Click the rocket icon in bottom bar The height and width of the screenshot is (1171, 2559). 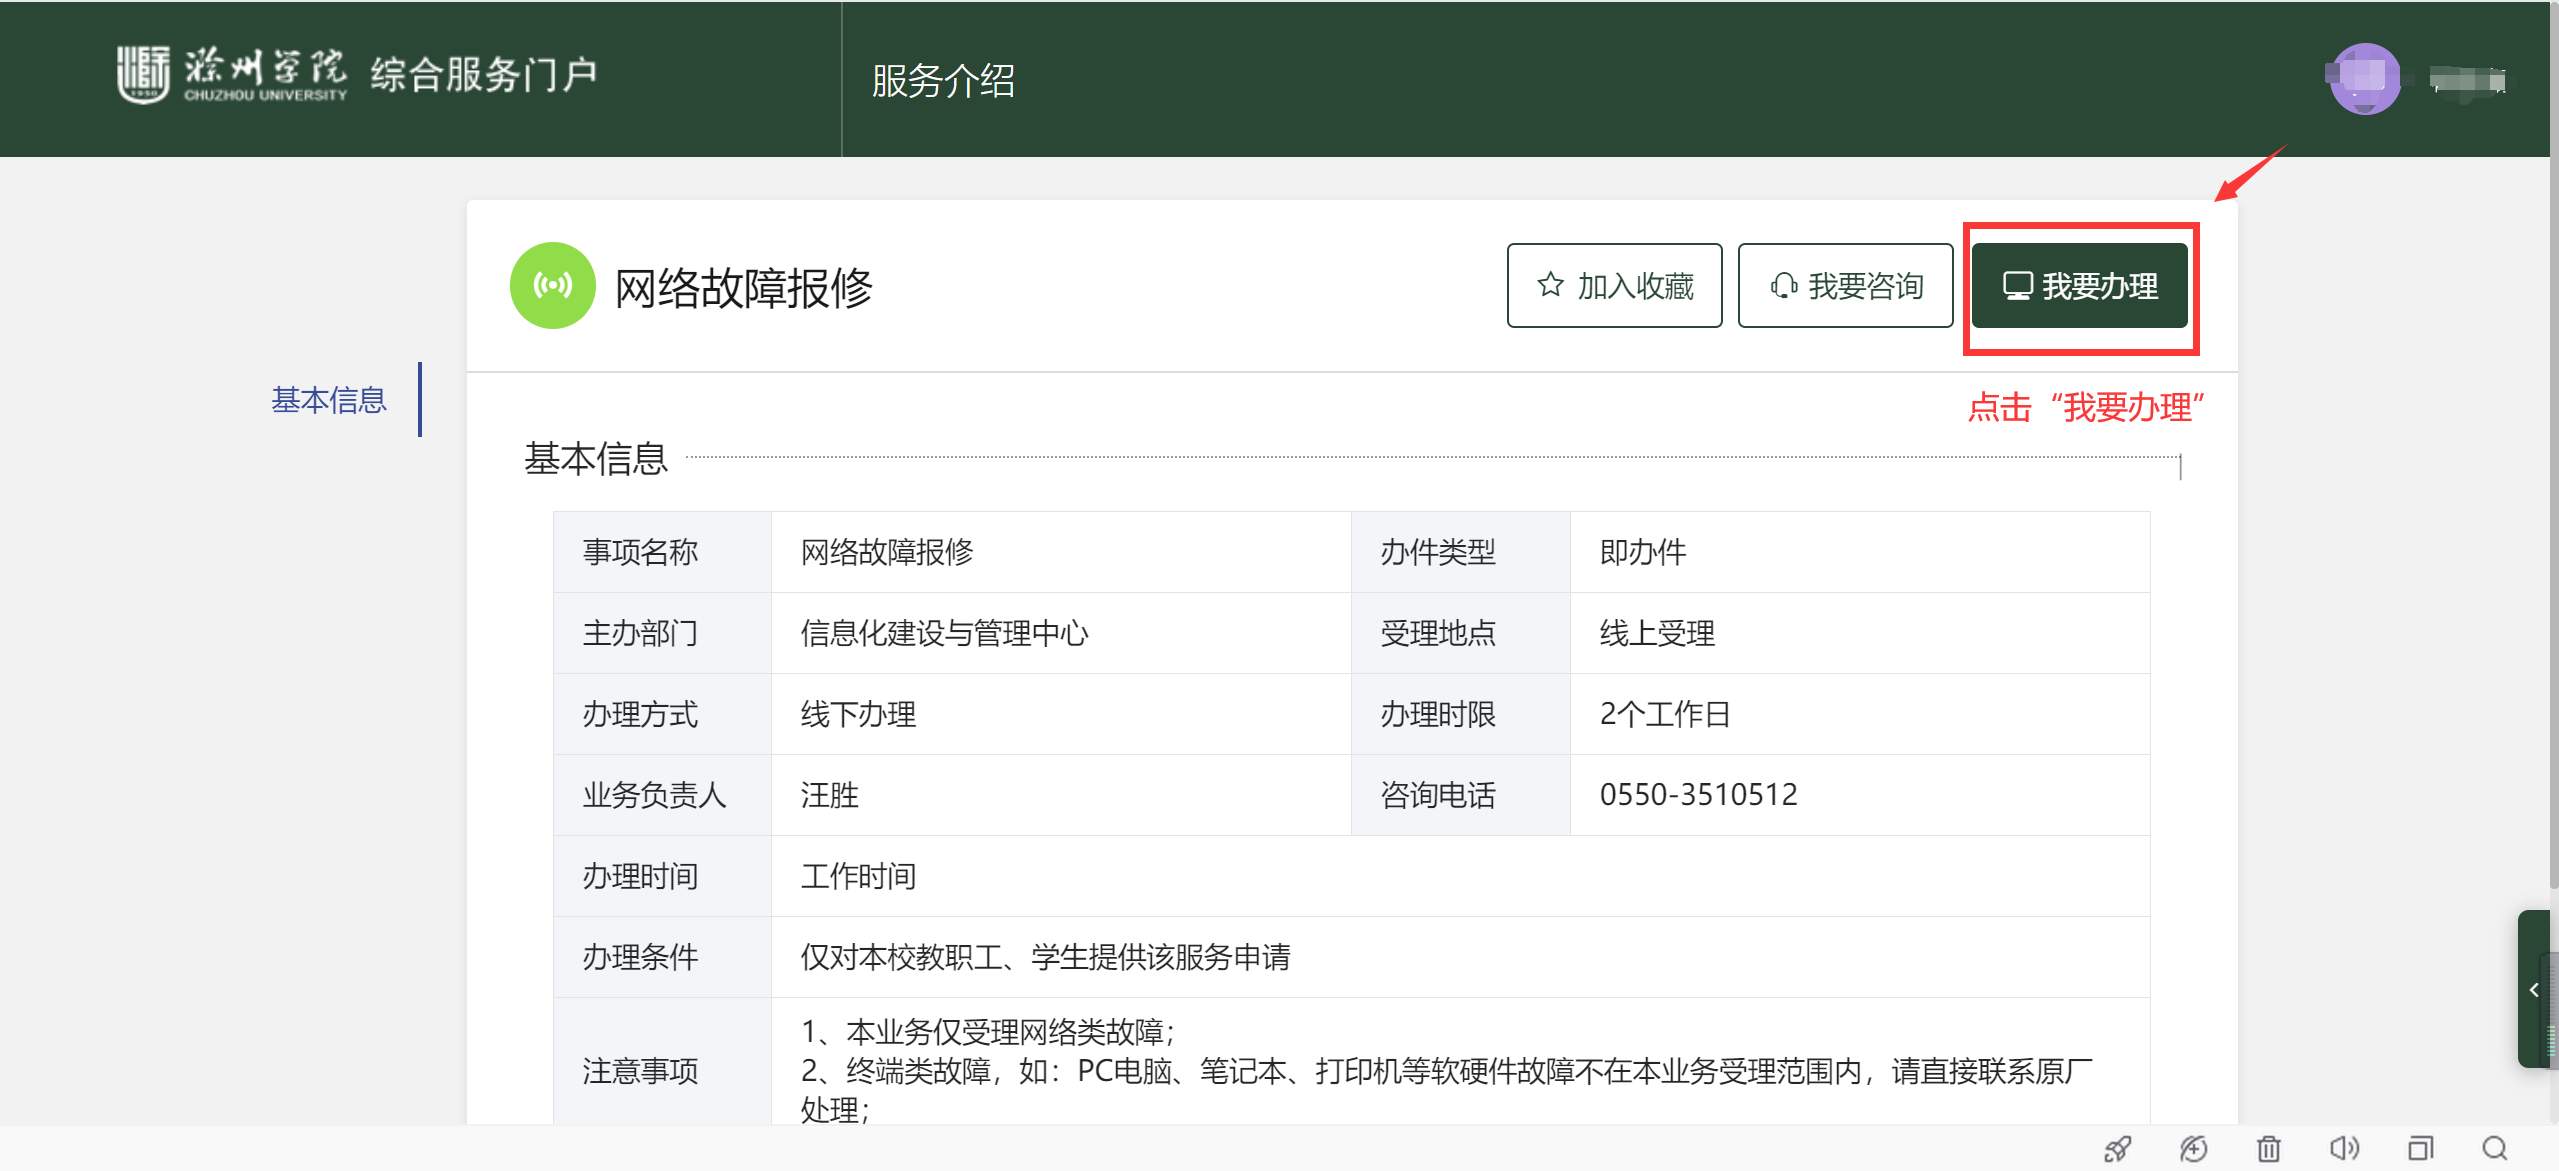pos(2117,1148)
